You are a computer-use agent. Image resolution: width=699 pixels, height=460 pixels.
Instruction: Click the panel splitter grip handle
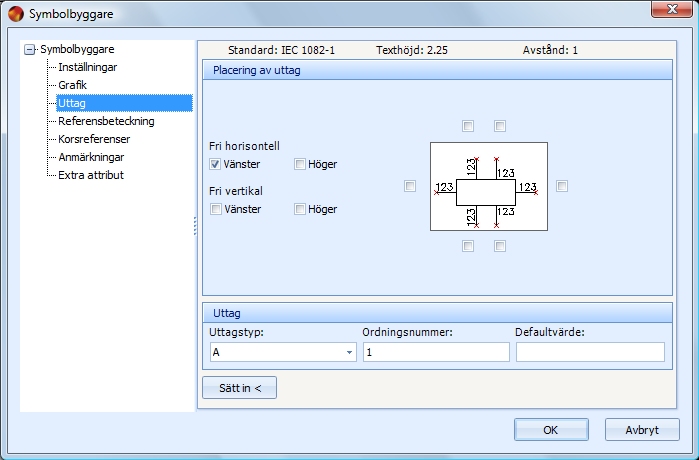click(195, 226)
